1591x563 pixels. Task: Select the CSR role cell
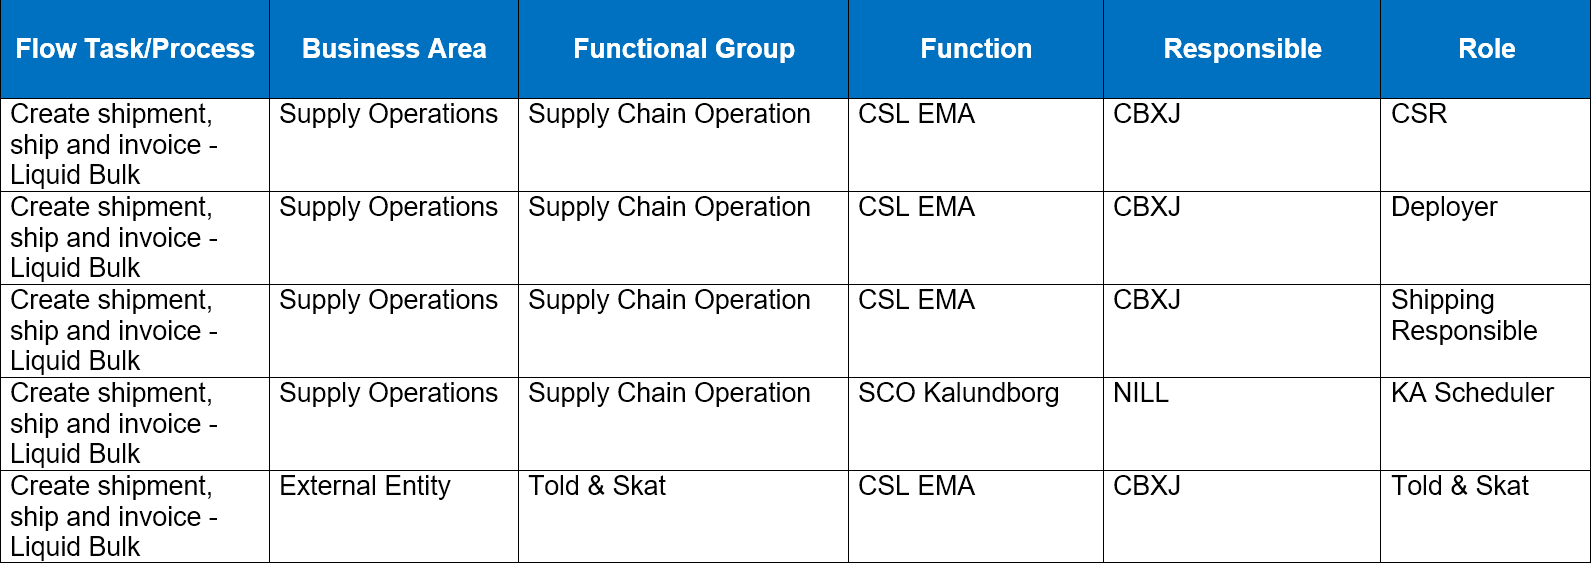click(x=1486, y=145)
